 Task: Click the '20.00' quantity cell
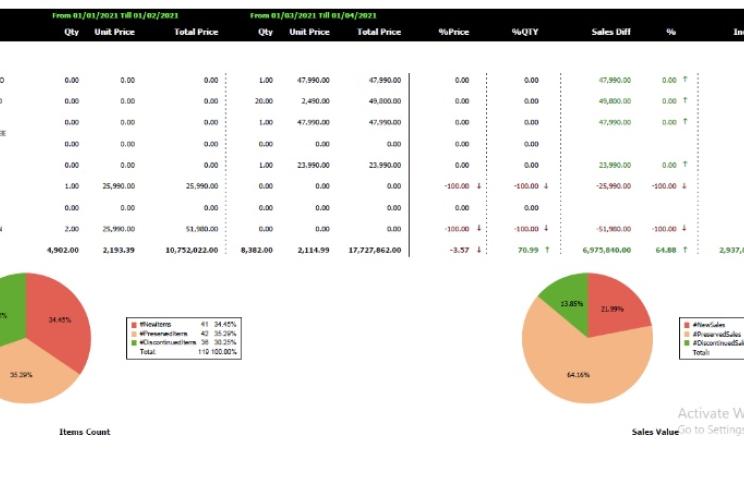(264, 101)
